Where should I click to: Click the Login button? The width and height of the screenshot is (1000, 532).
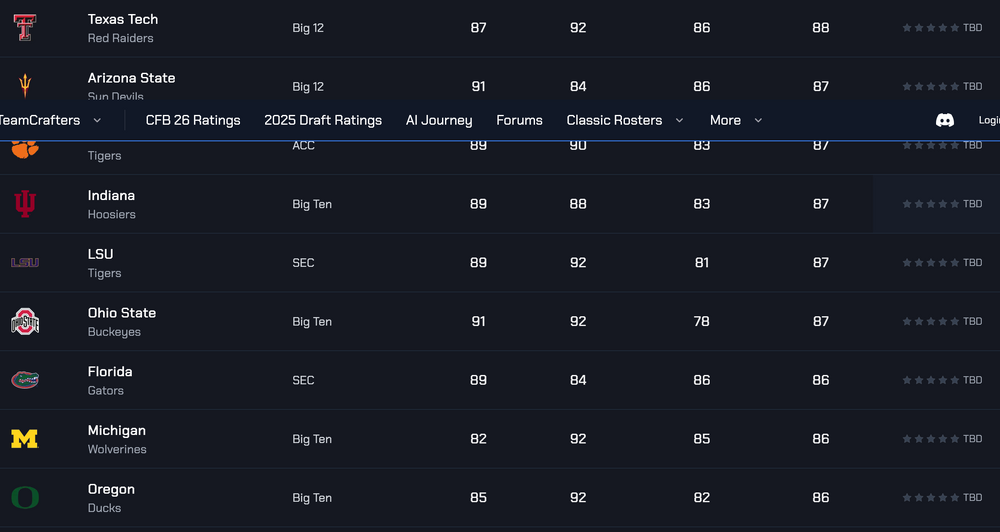(x=988, y=120)
